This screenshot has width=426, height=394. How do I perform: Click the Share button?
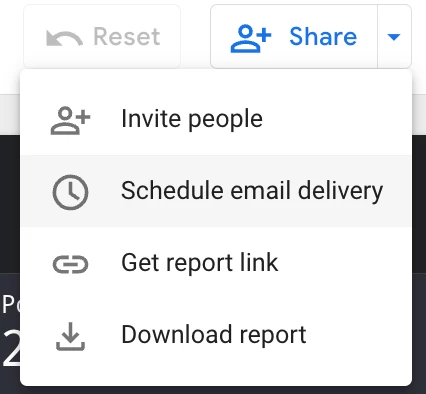tap(294, 36)
